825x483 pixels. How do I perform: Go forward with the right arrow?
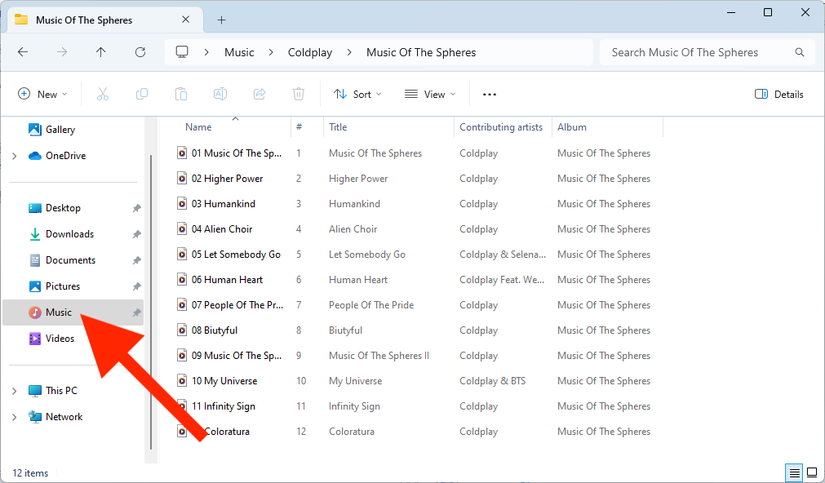[62, 52]
